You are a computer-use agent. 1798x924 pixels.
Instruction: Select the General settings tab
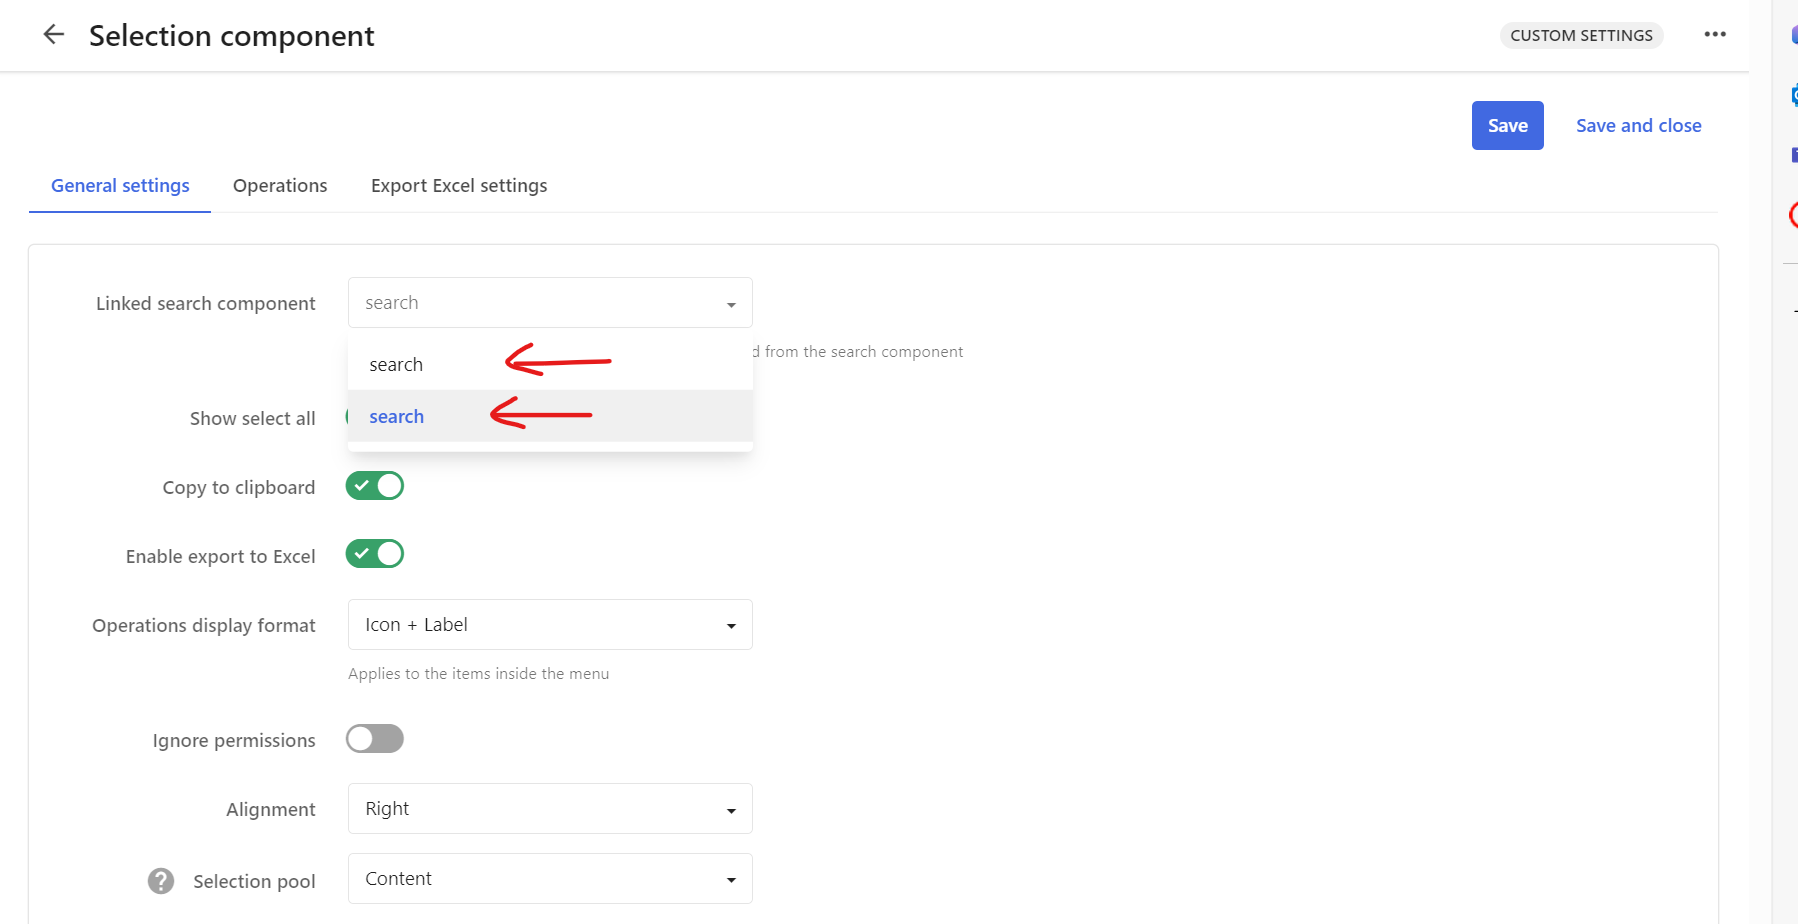[x=120, y=186]
